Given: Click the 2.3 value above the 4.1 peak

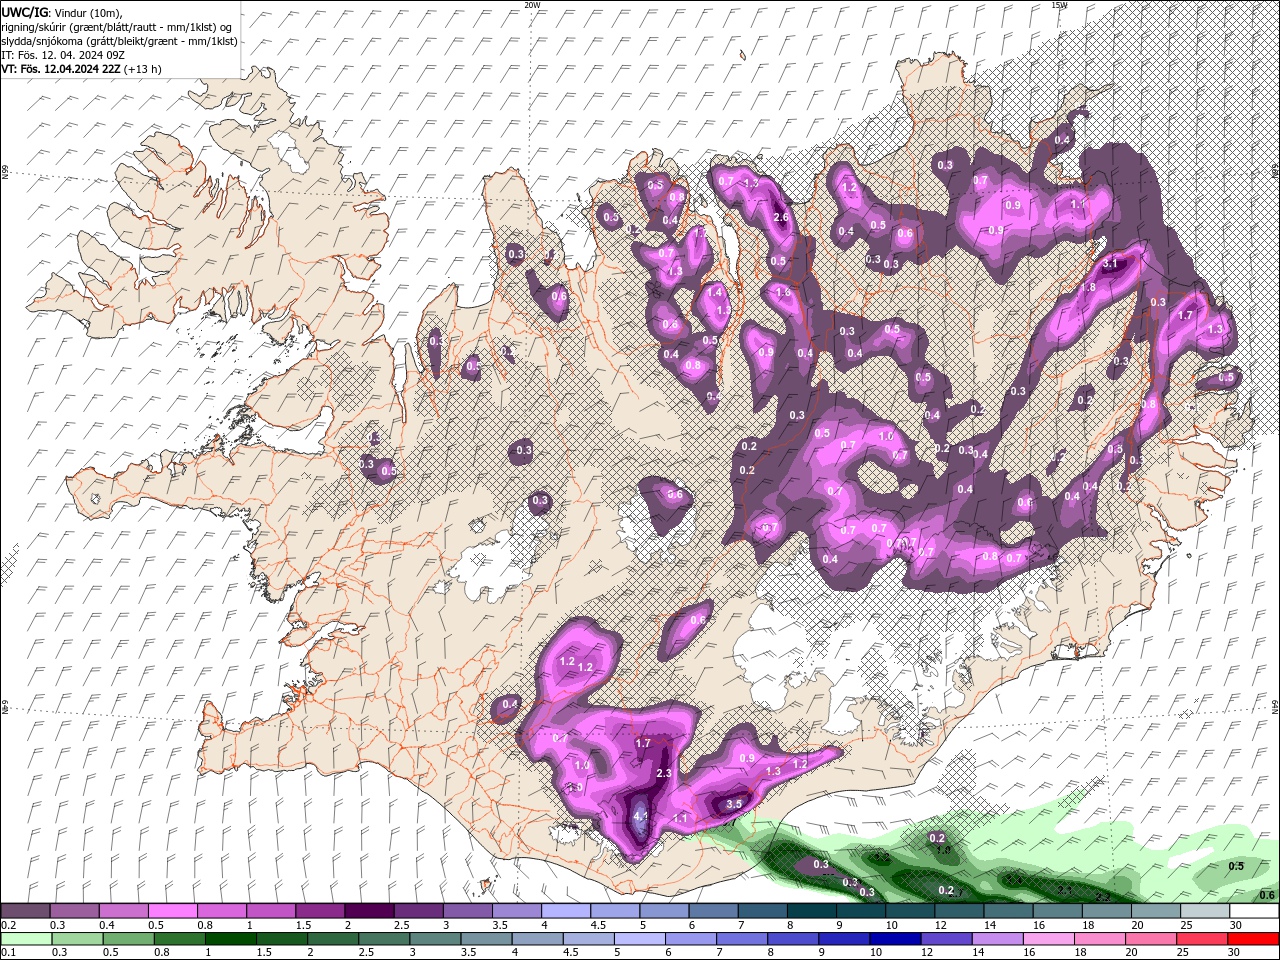Looking at the screenshot, I should pyautogui.click(x=663, y=773).
